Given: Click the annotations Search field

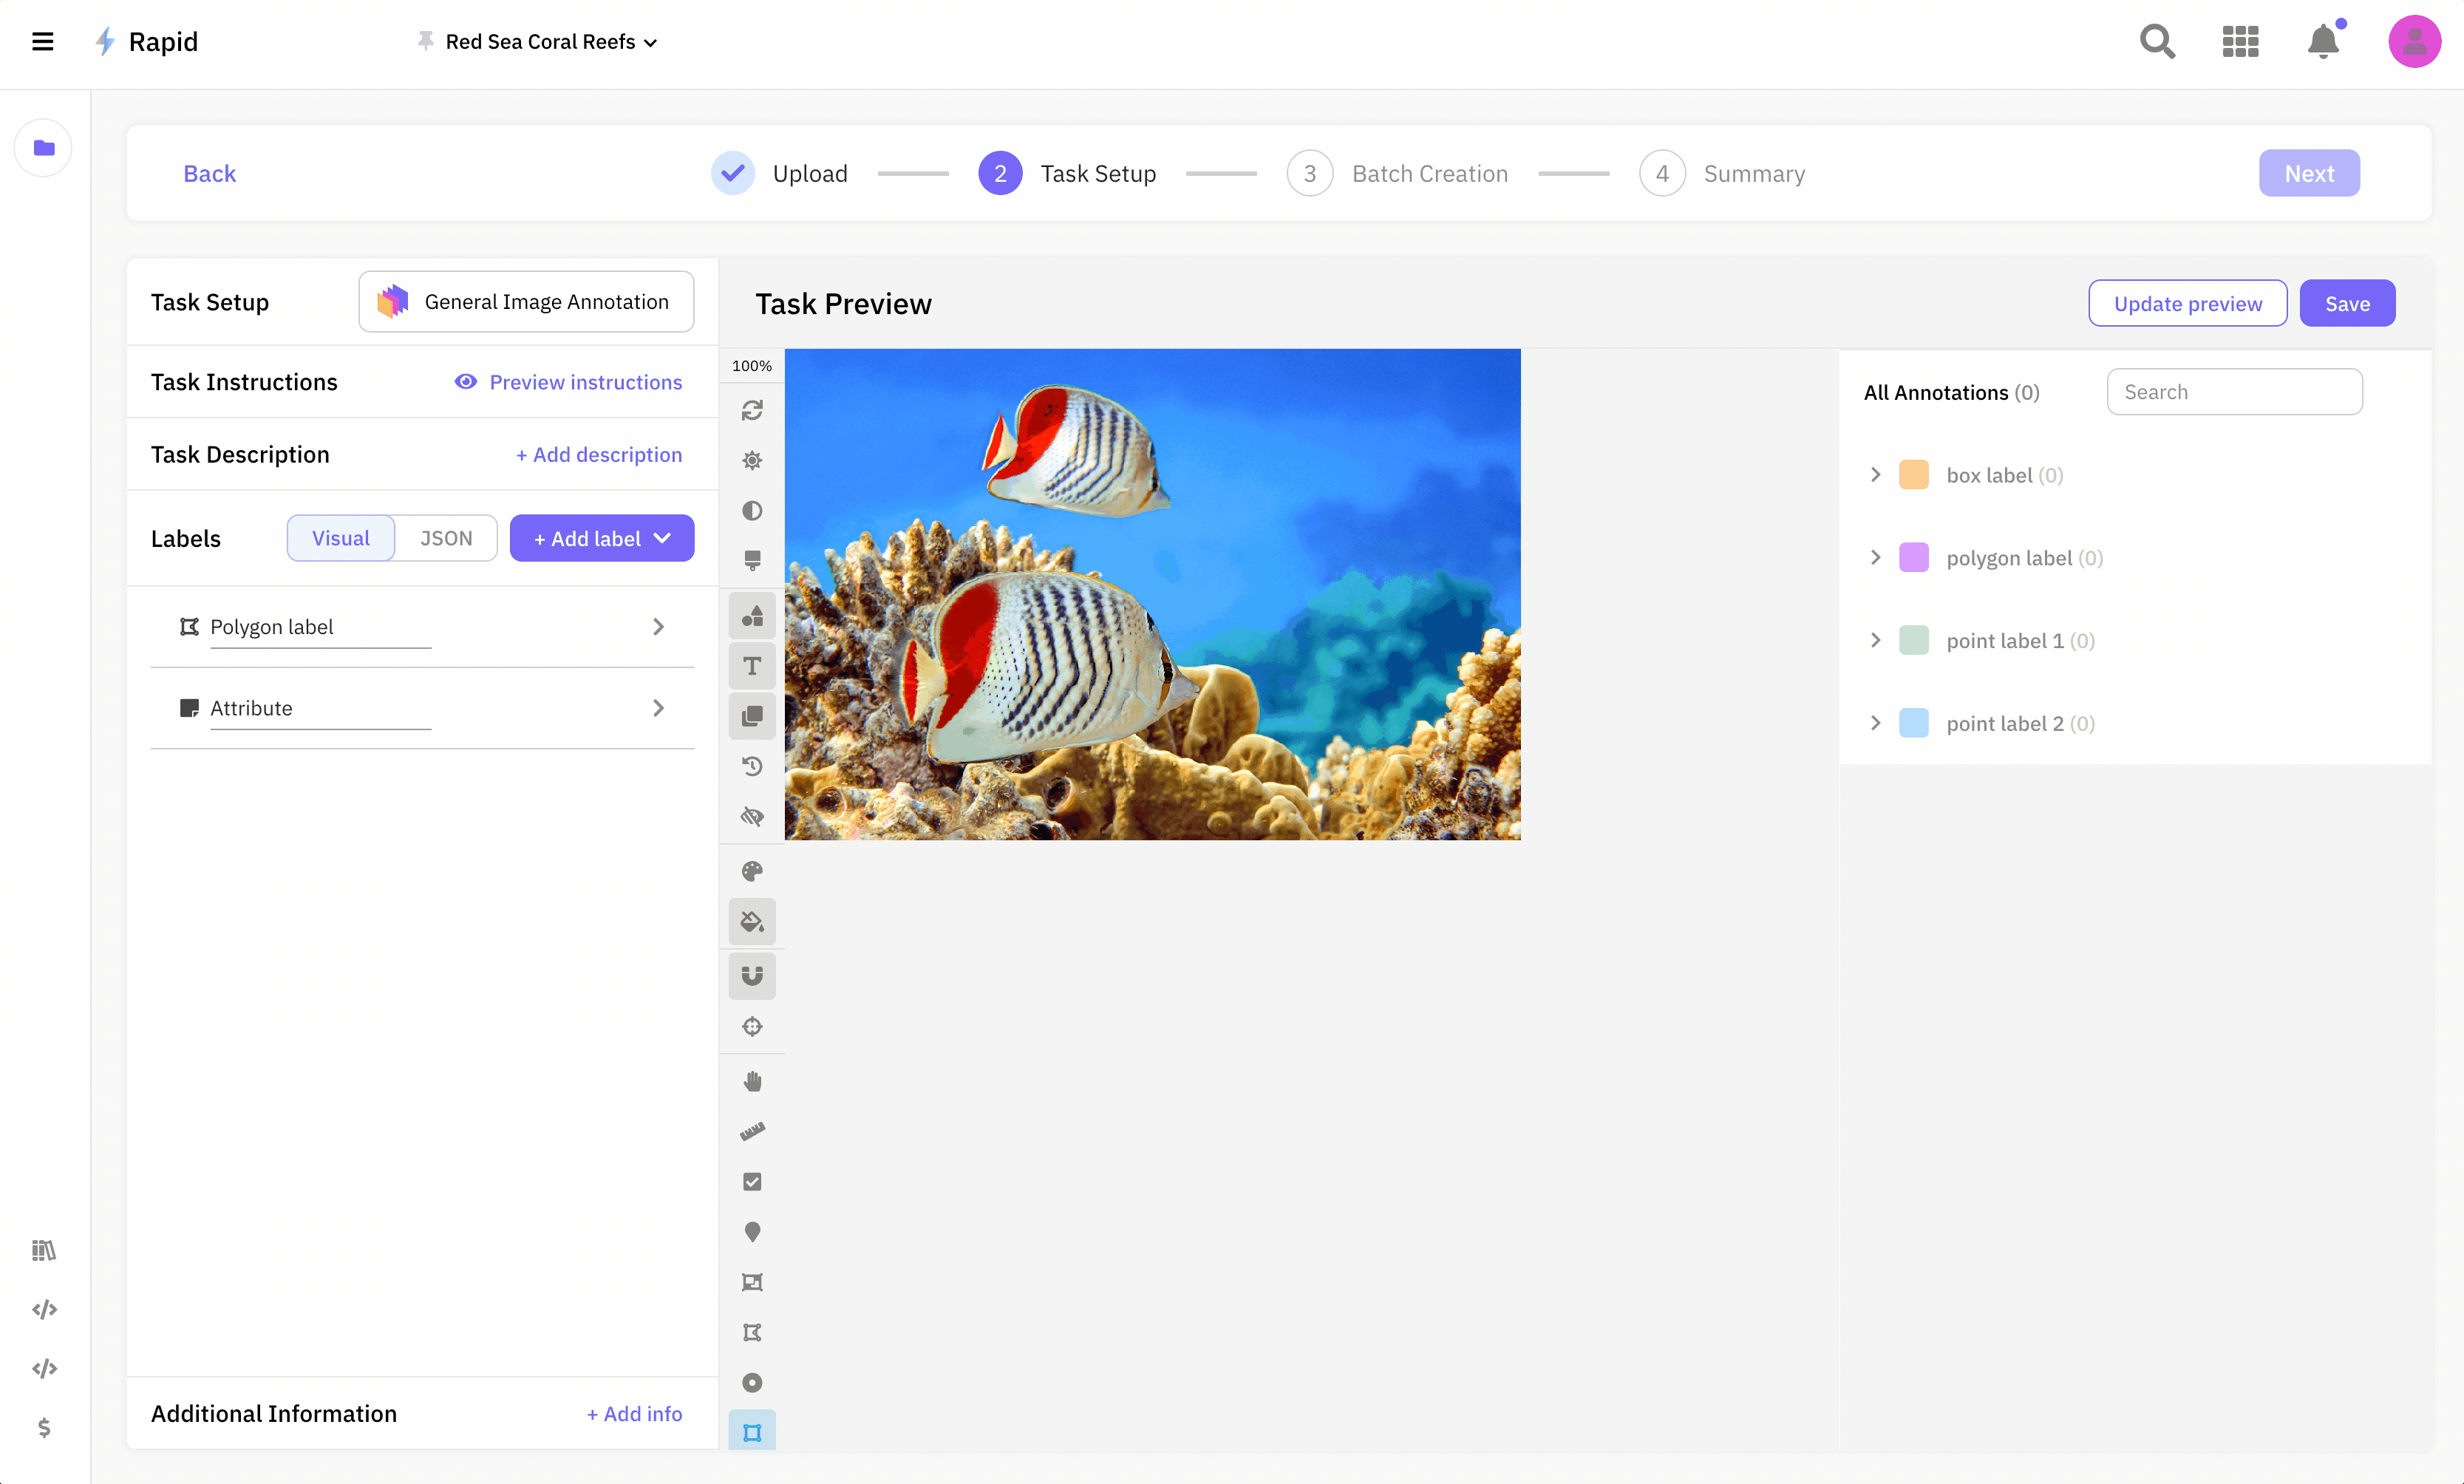Looking at the screenshot, I should [2234, 392].
